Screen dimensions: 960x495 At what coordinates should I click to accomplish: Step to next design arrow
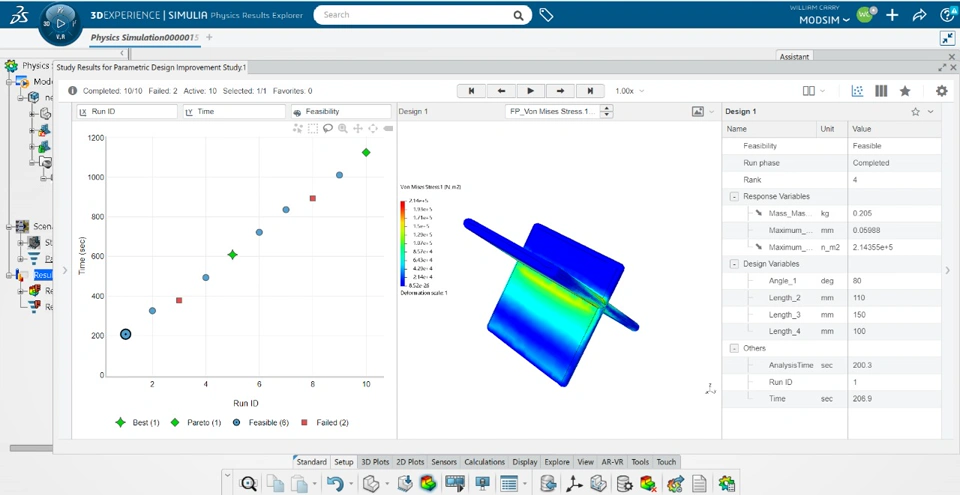click(560, 91)
